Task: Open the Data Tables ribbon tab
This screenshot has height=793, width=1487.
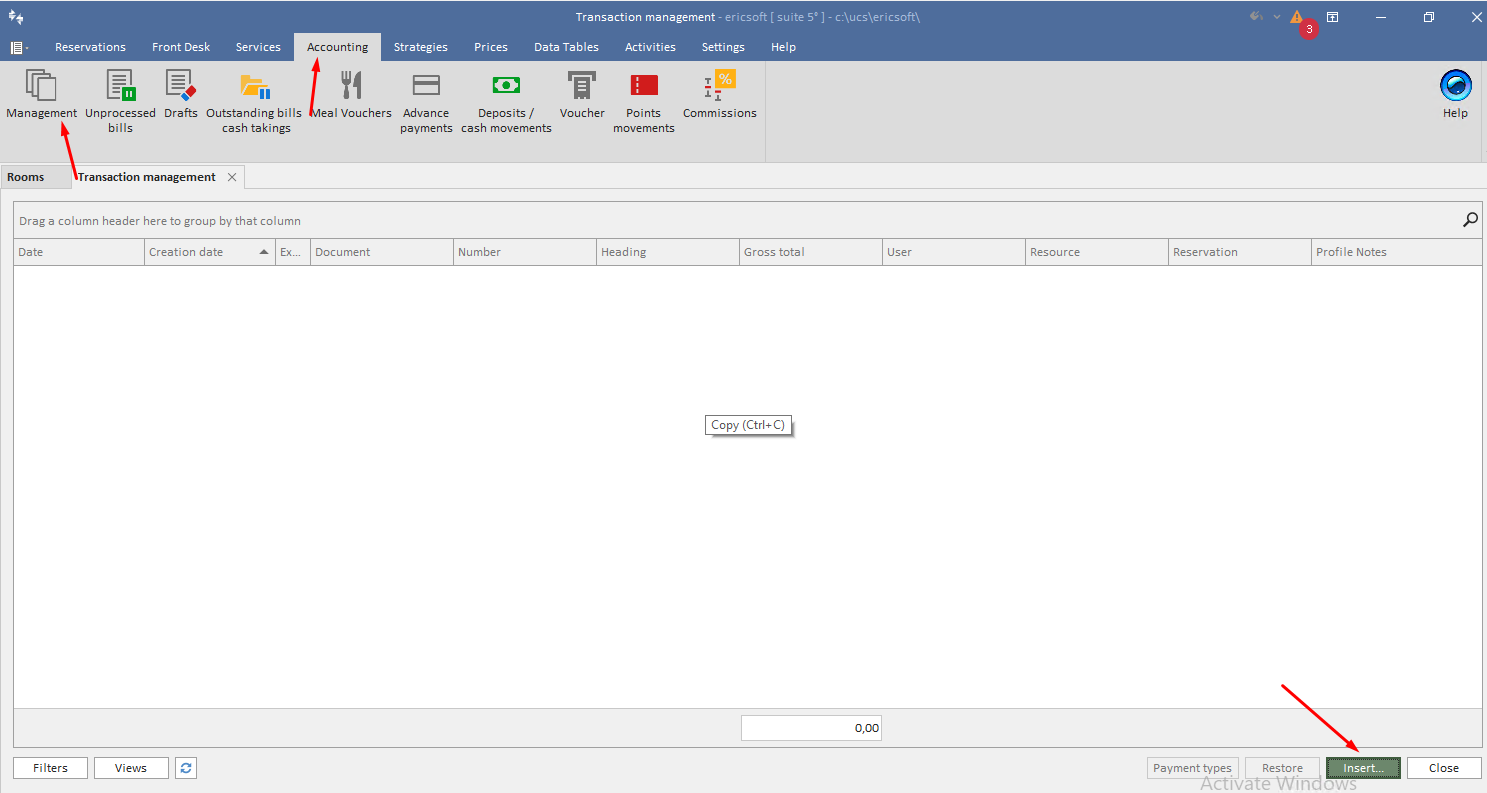Action: [566, 47]
